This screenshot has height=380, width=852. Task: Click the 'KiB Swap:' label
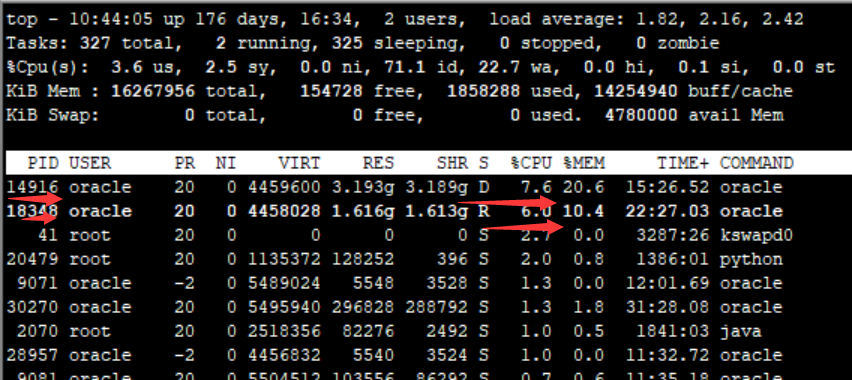53,115
